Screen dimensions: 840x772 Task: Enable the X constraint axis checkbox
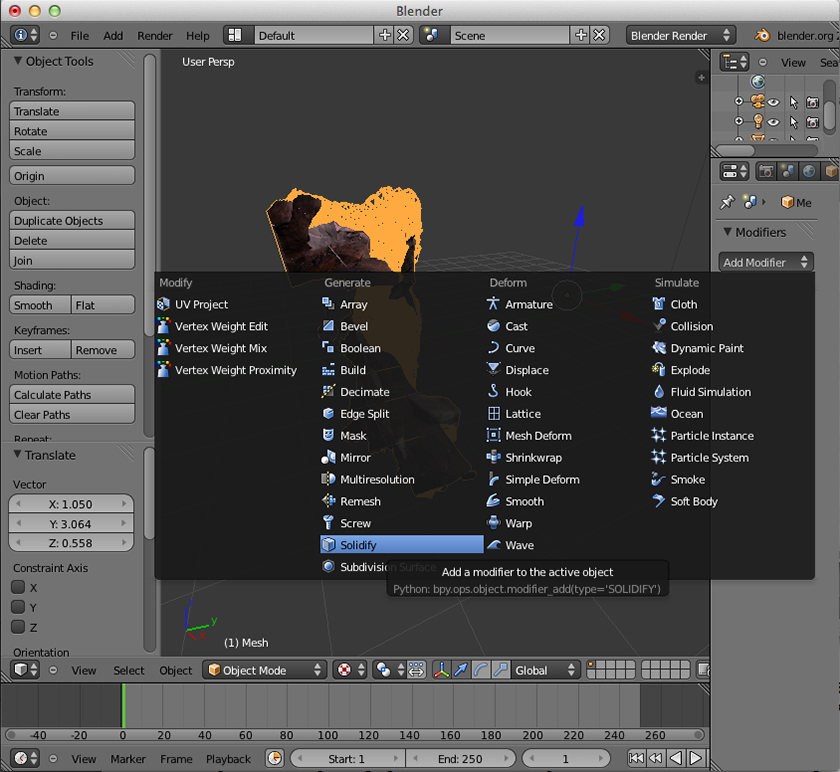coord(18,588)
